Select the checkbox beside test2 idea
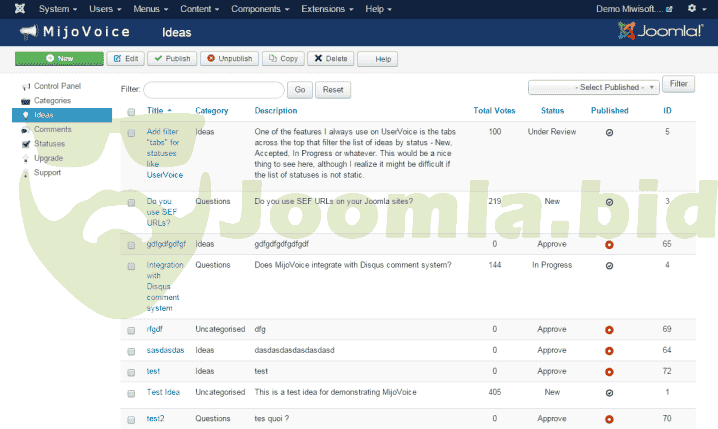The image size is (718, 429). click(x=131, y=419)
